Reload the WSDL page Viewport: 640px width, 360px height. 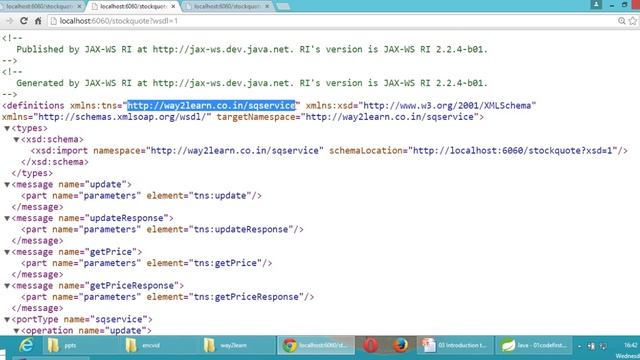pos(24,21)
